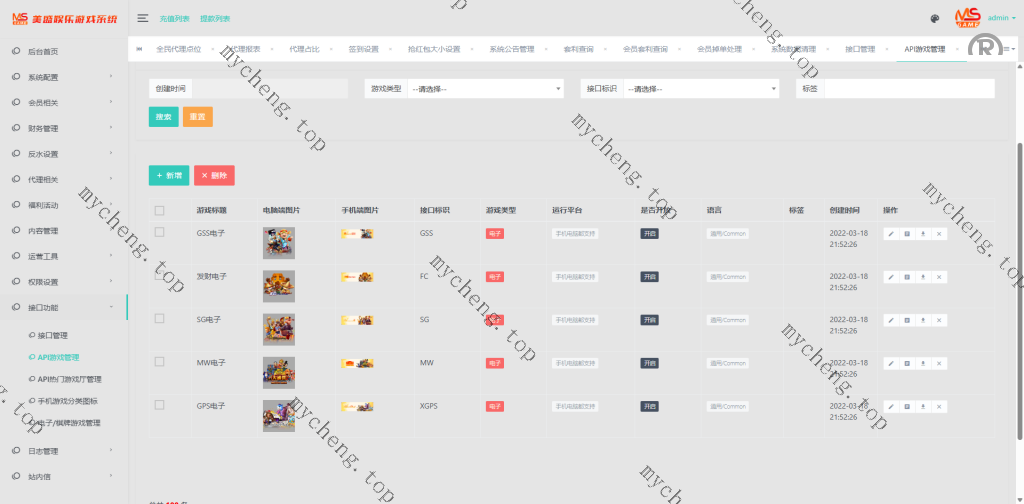Viewport: 1024px width, 504px height.
Task: Open the theme palette icon
Action: (935, 18)
